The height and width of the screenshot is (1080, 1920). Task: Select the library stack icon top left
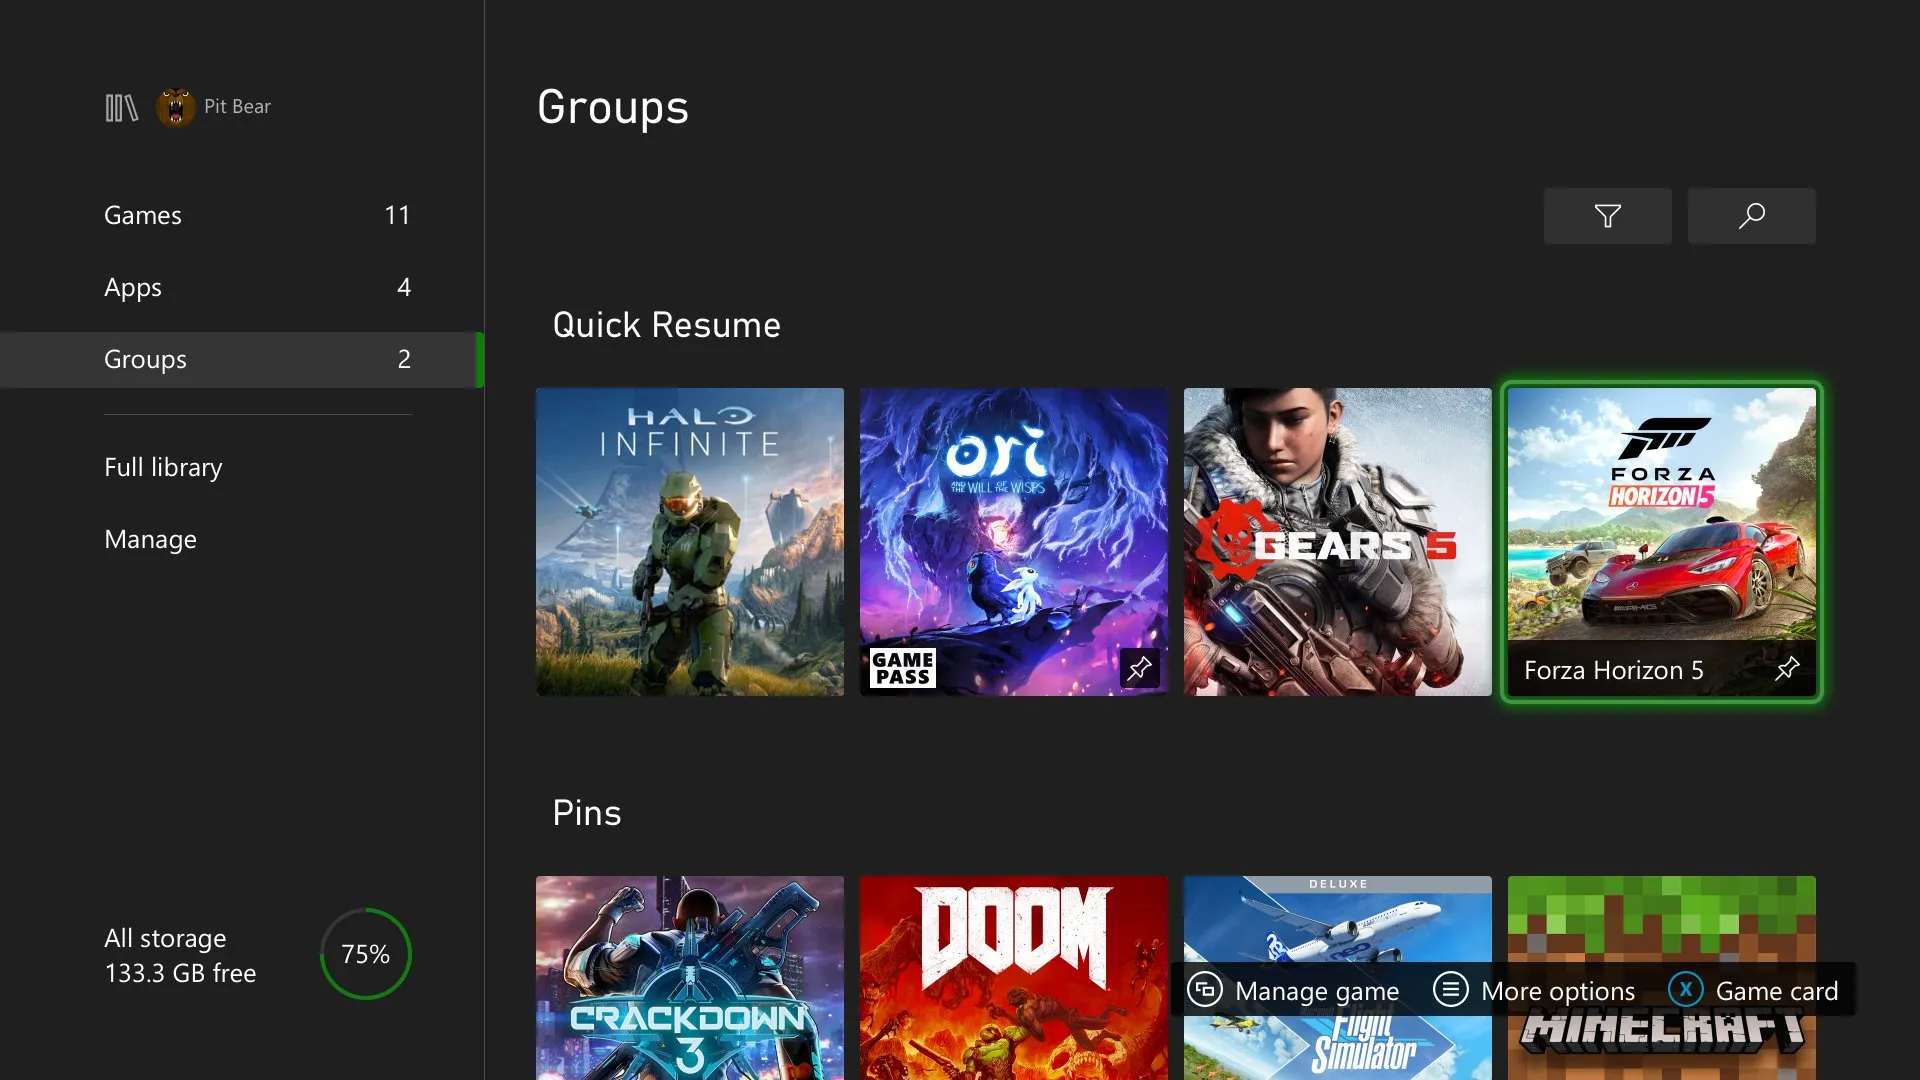tap(120, 106)
